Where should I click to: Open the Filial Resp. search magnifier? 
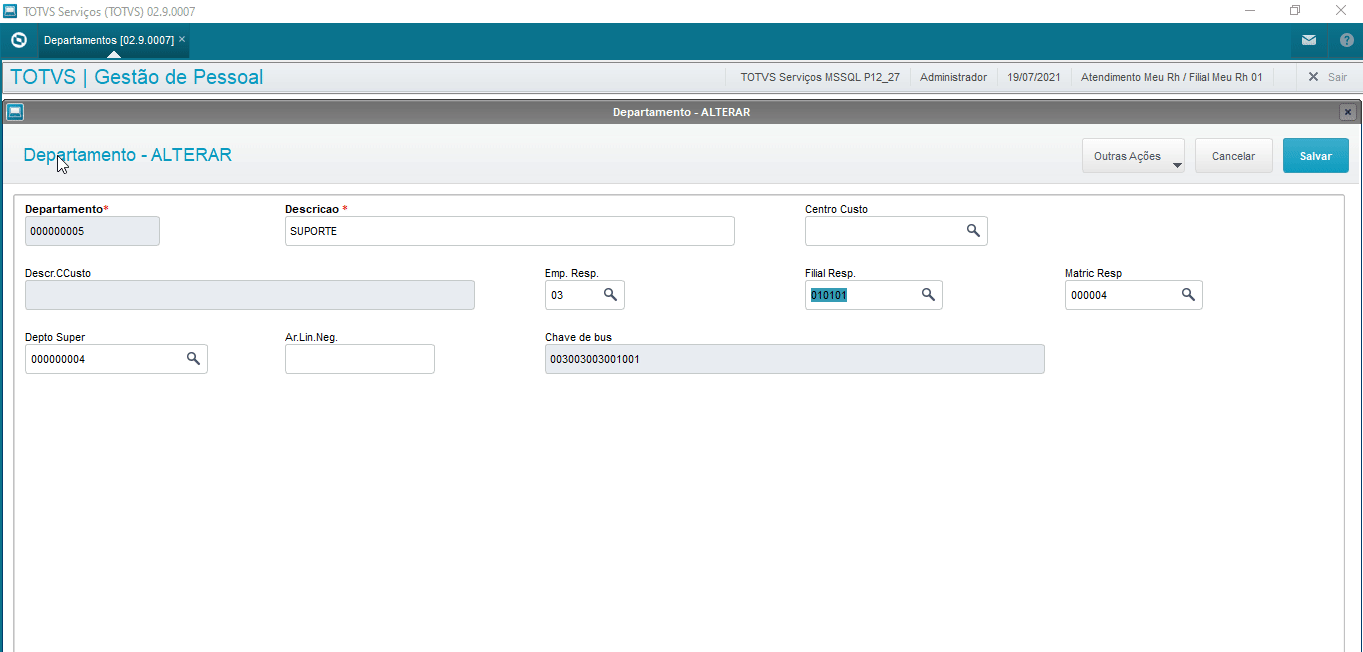928,294
